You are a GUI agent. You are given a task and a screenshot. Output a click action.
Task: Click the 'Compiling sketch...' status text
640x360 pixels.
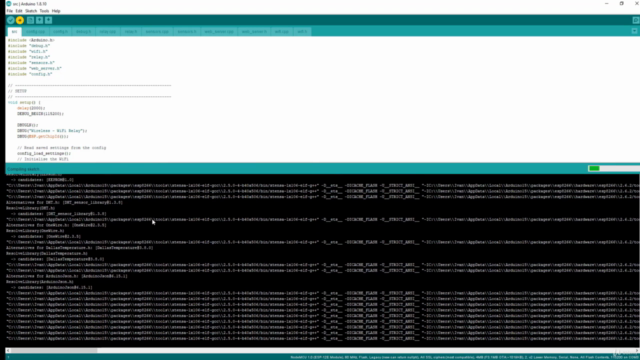(24, 169)
